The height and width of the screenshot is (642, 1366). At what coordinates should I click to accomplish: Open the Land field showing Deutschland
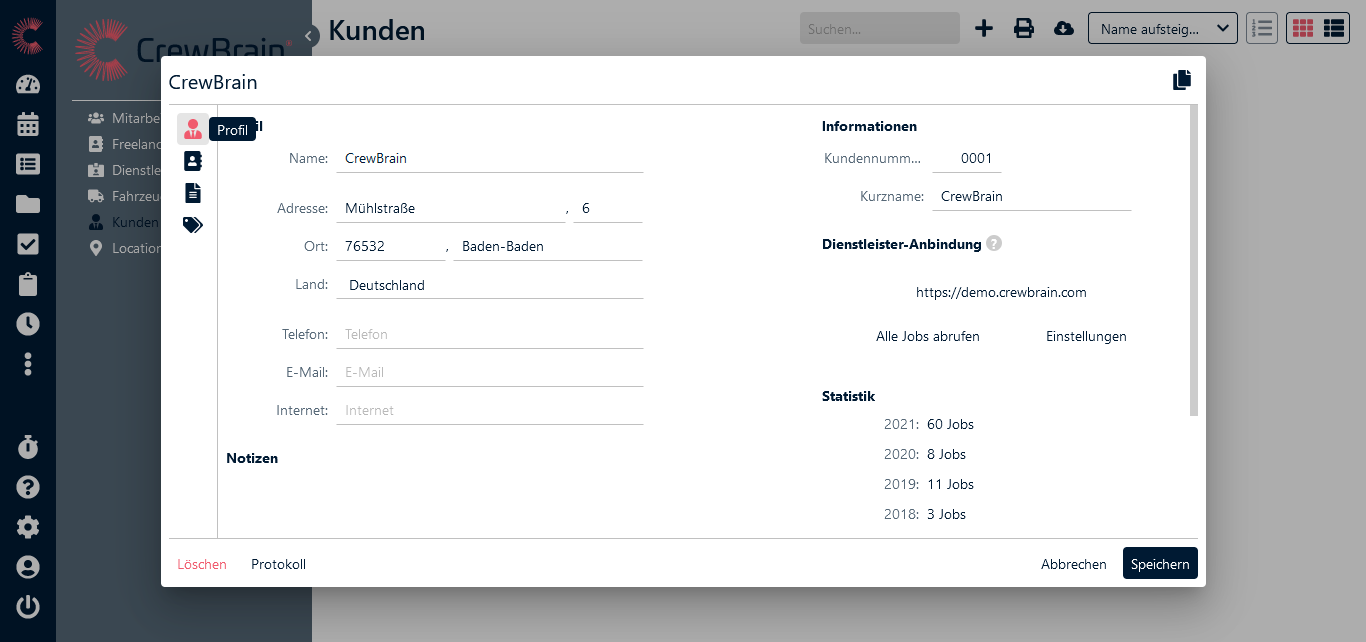click(489, 285)
